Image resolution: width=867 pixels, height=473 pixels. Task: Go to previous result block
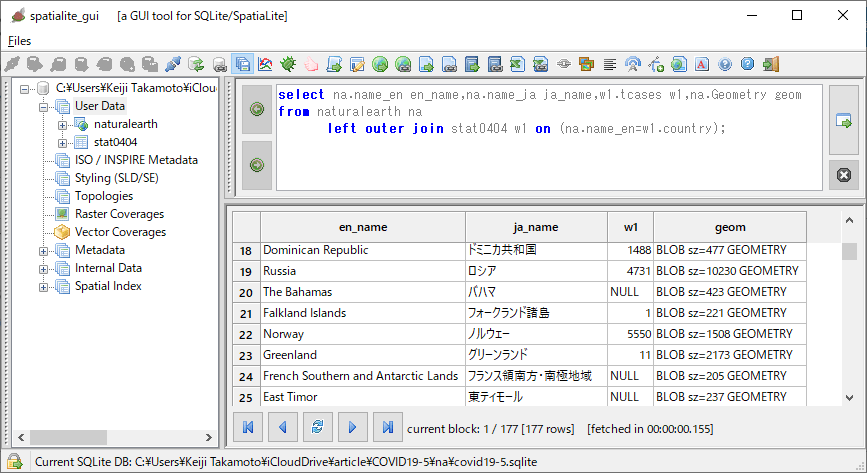click(283, 427)
